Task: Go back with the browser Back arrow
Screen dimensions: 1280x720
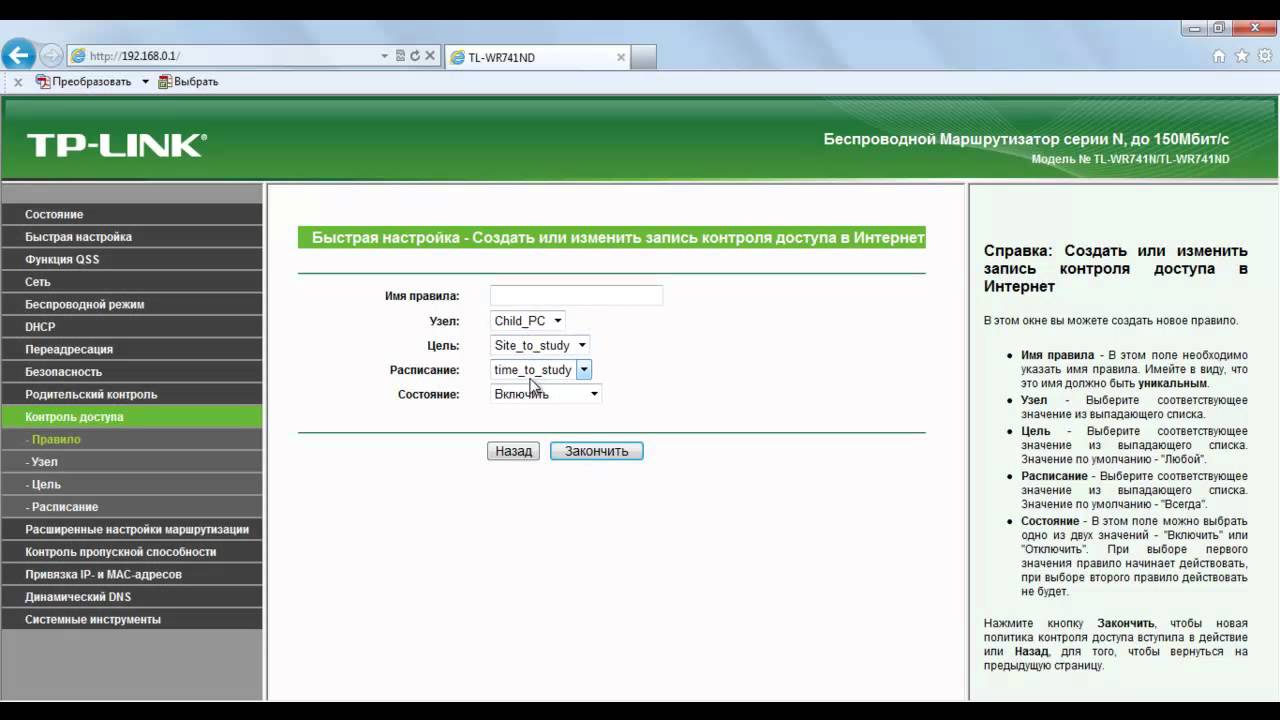Action: click(18, 55)
